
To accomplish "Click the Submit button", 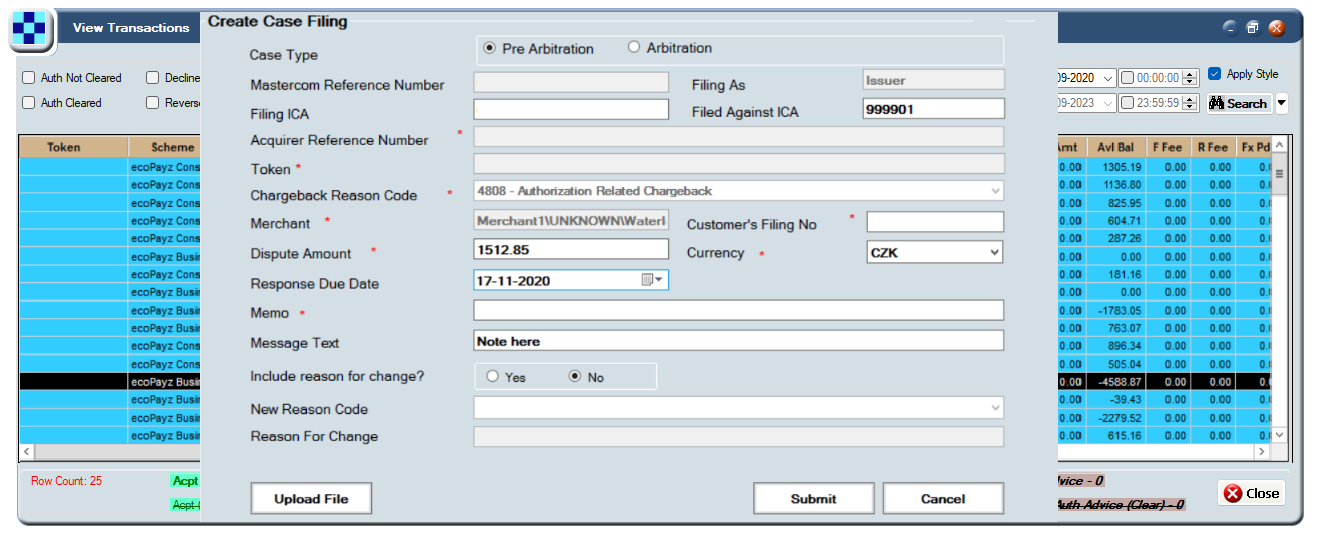I will [x=813, y=498].
